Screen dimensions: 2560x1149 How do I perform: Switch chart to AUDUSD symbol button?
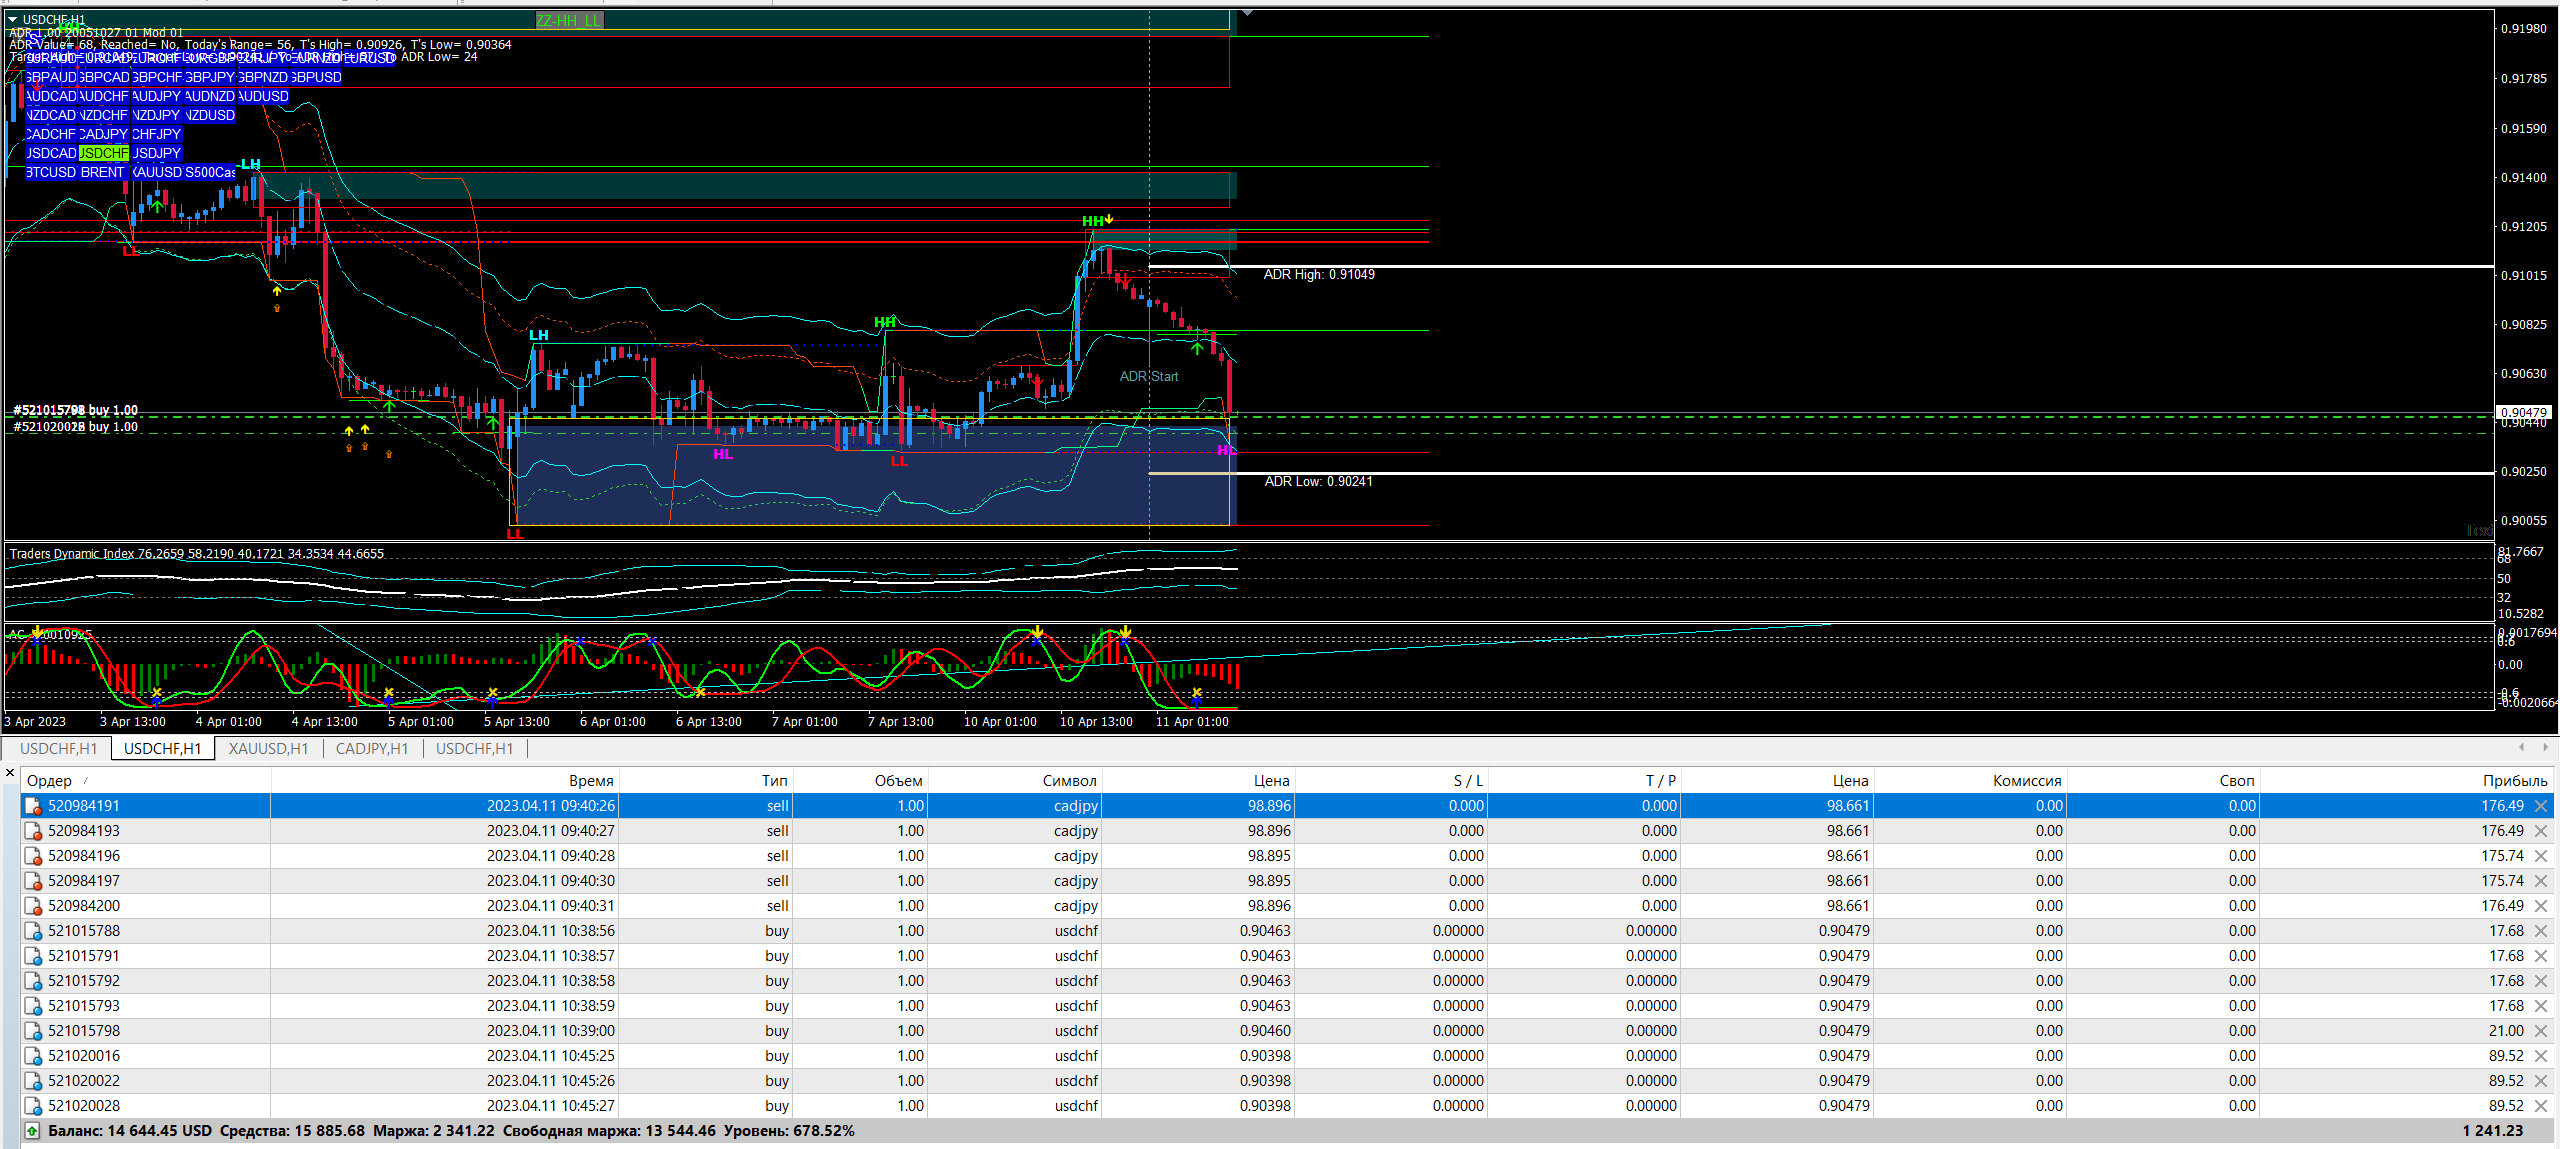[264, 96]
